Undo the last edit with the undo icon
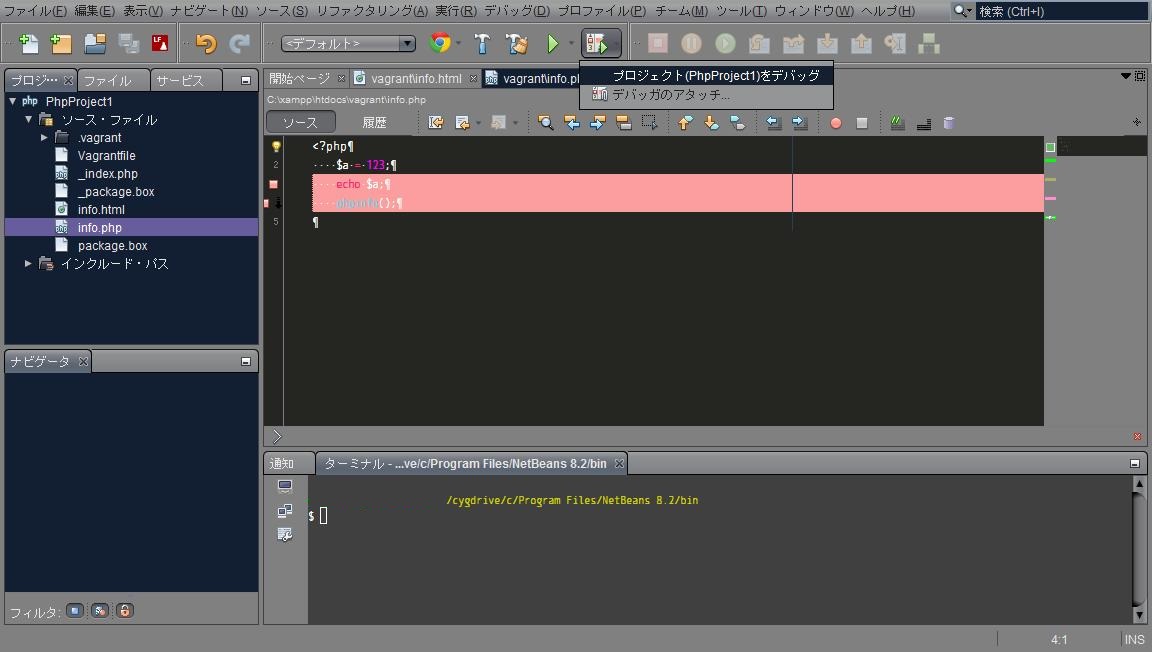 coord(208,43)
